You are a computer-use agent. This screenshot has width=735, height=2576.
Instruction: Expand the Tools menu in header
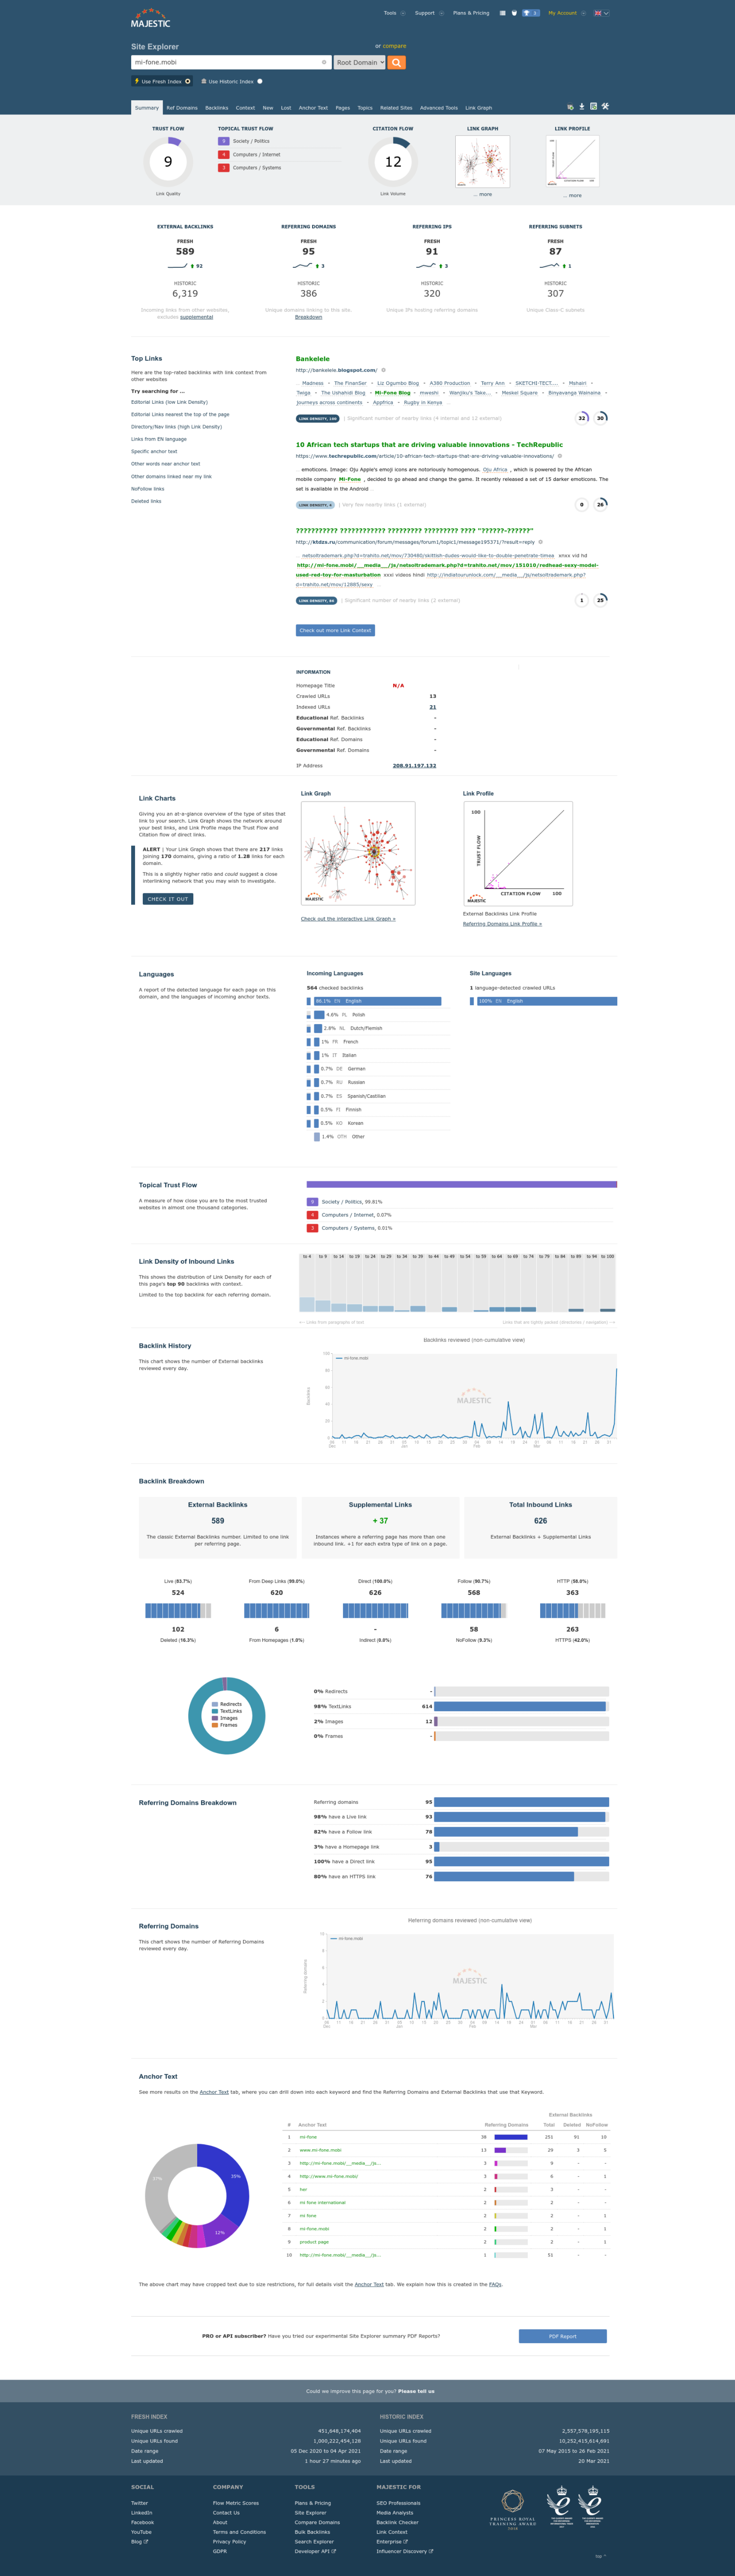394,13
